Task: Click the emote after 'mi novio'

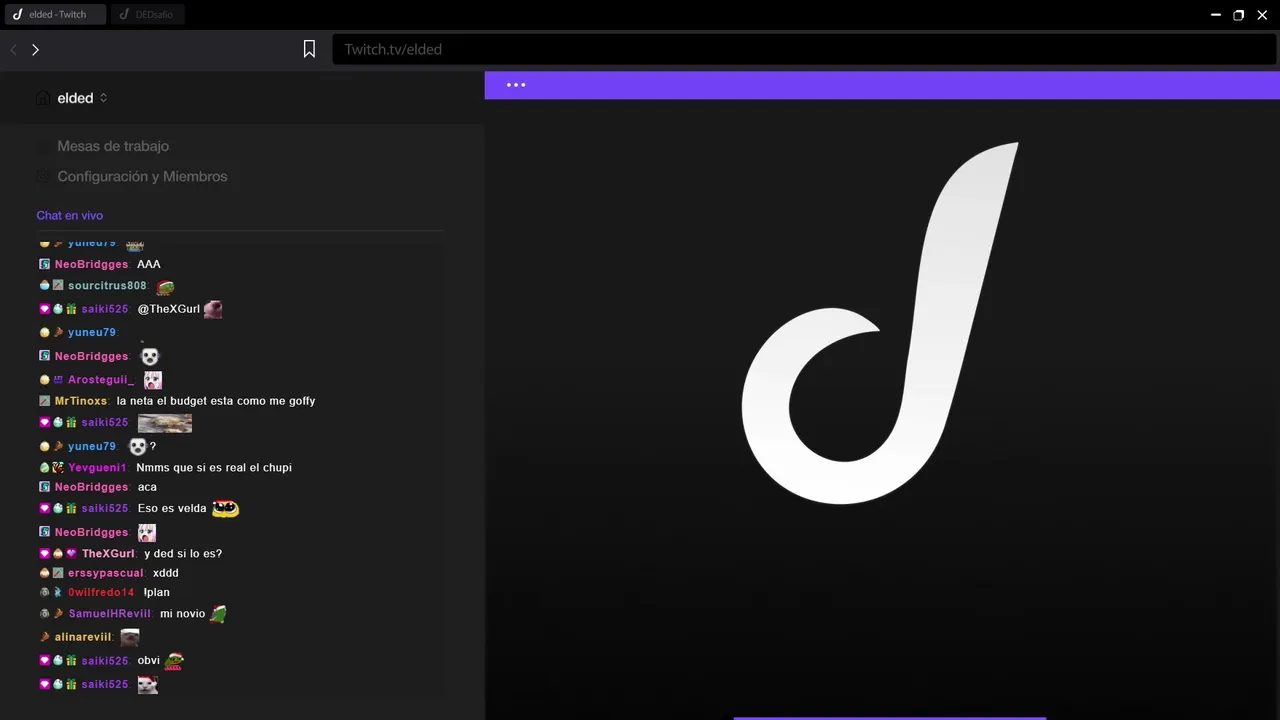Action: pos(218,614)
